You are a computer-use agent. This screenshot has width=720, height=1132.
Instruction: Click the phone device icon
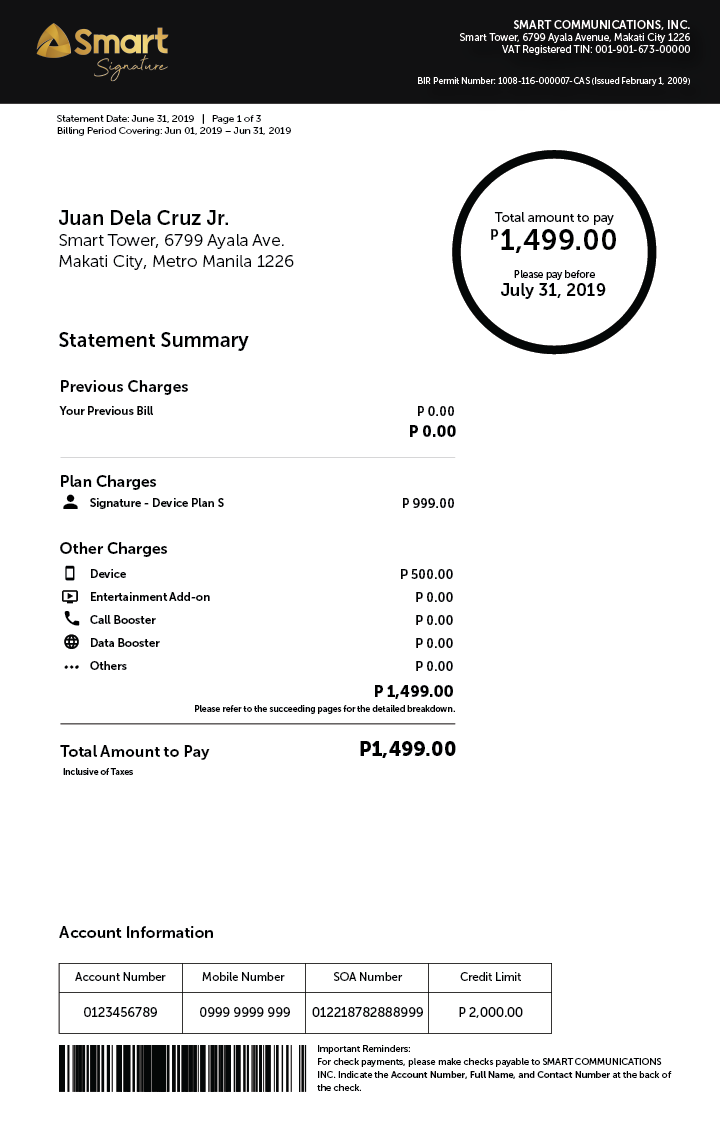(x=70, y=573)
